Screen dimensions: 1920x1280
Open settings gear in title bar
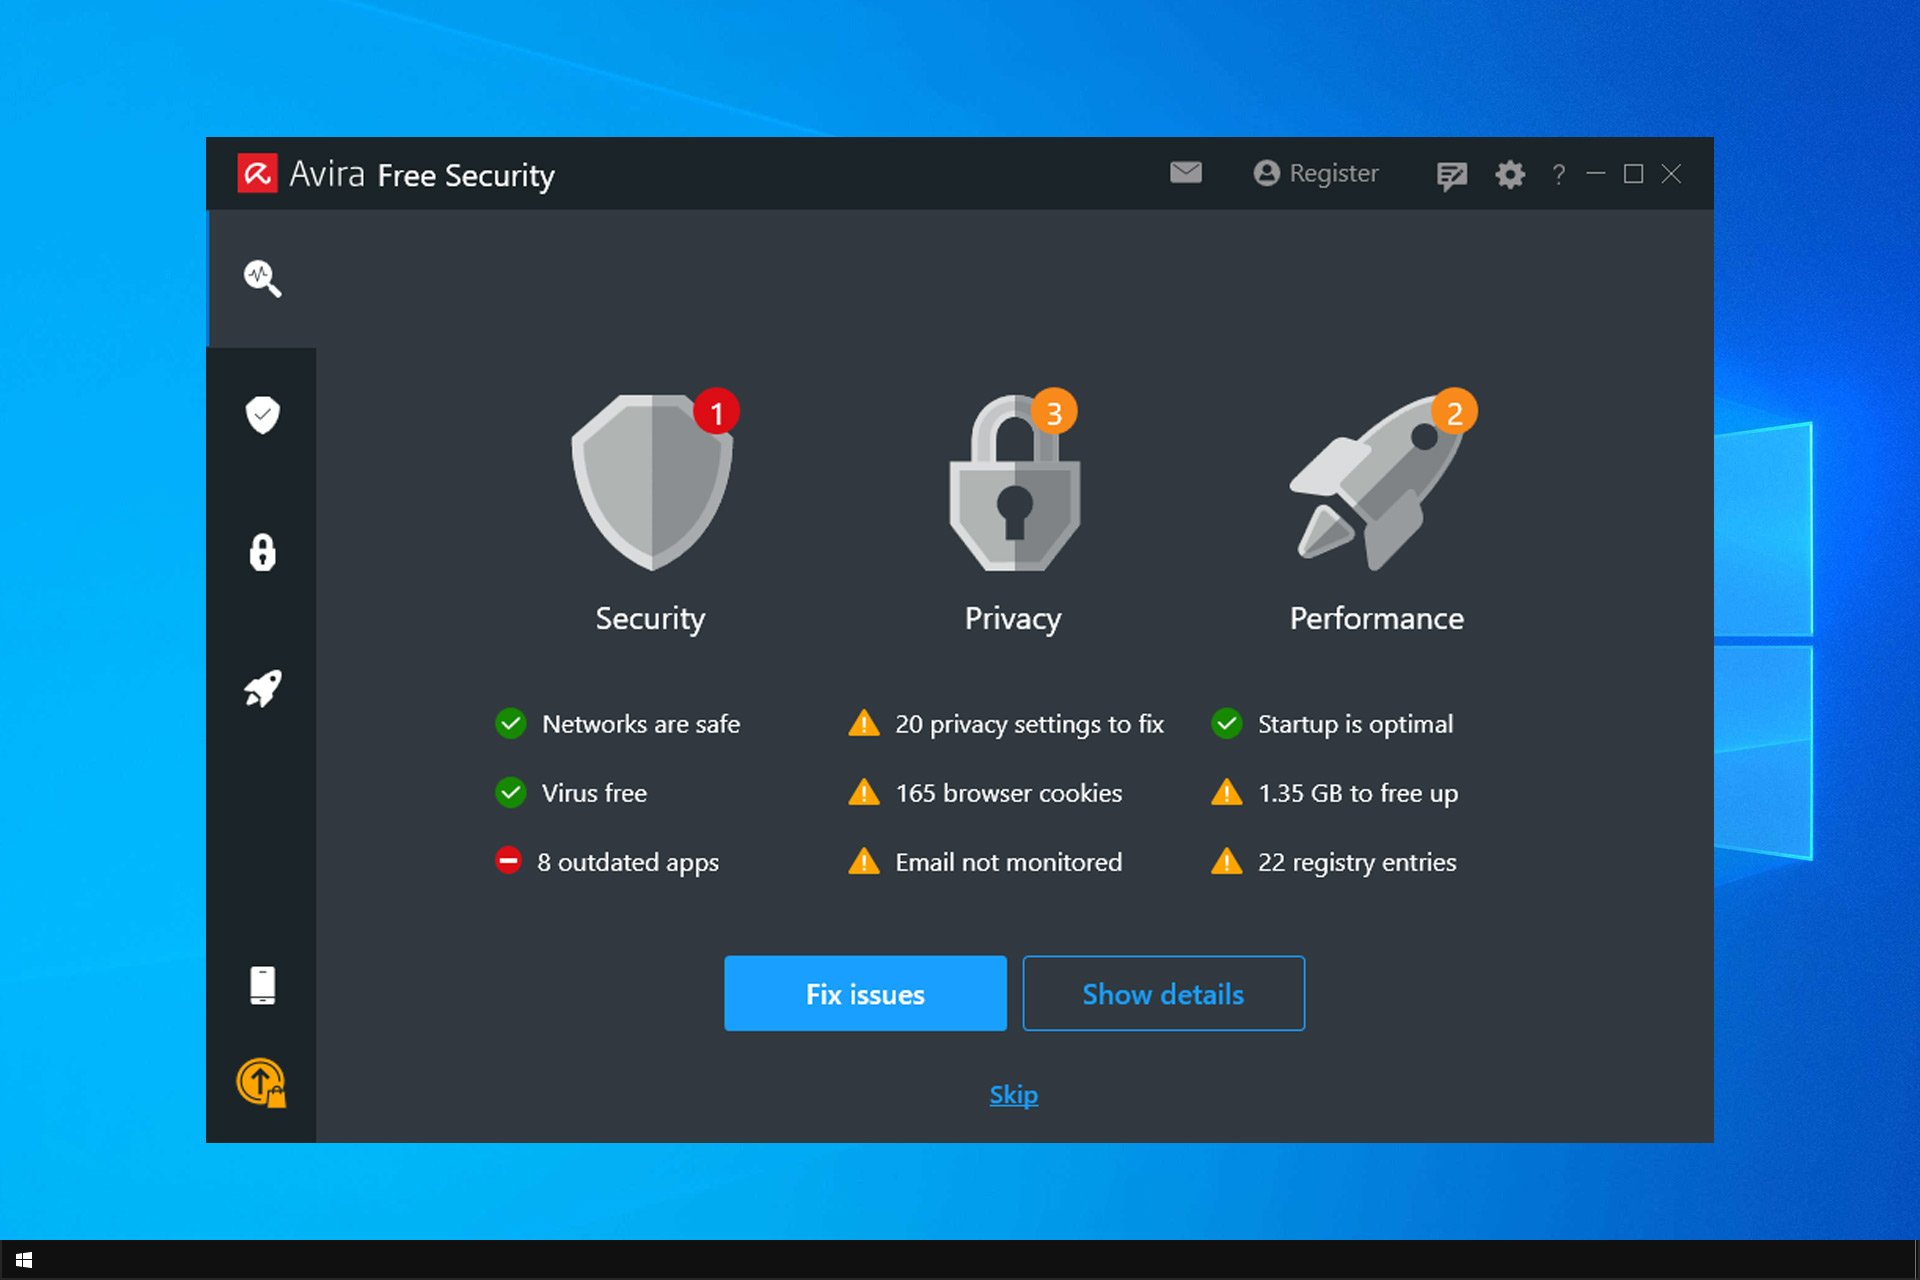pos(1509,174)
